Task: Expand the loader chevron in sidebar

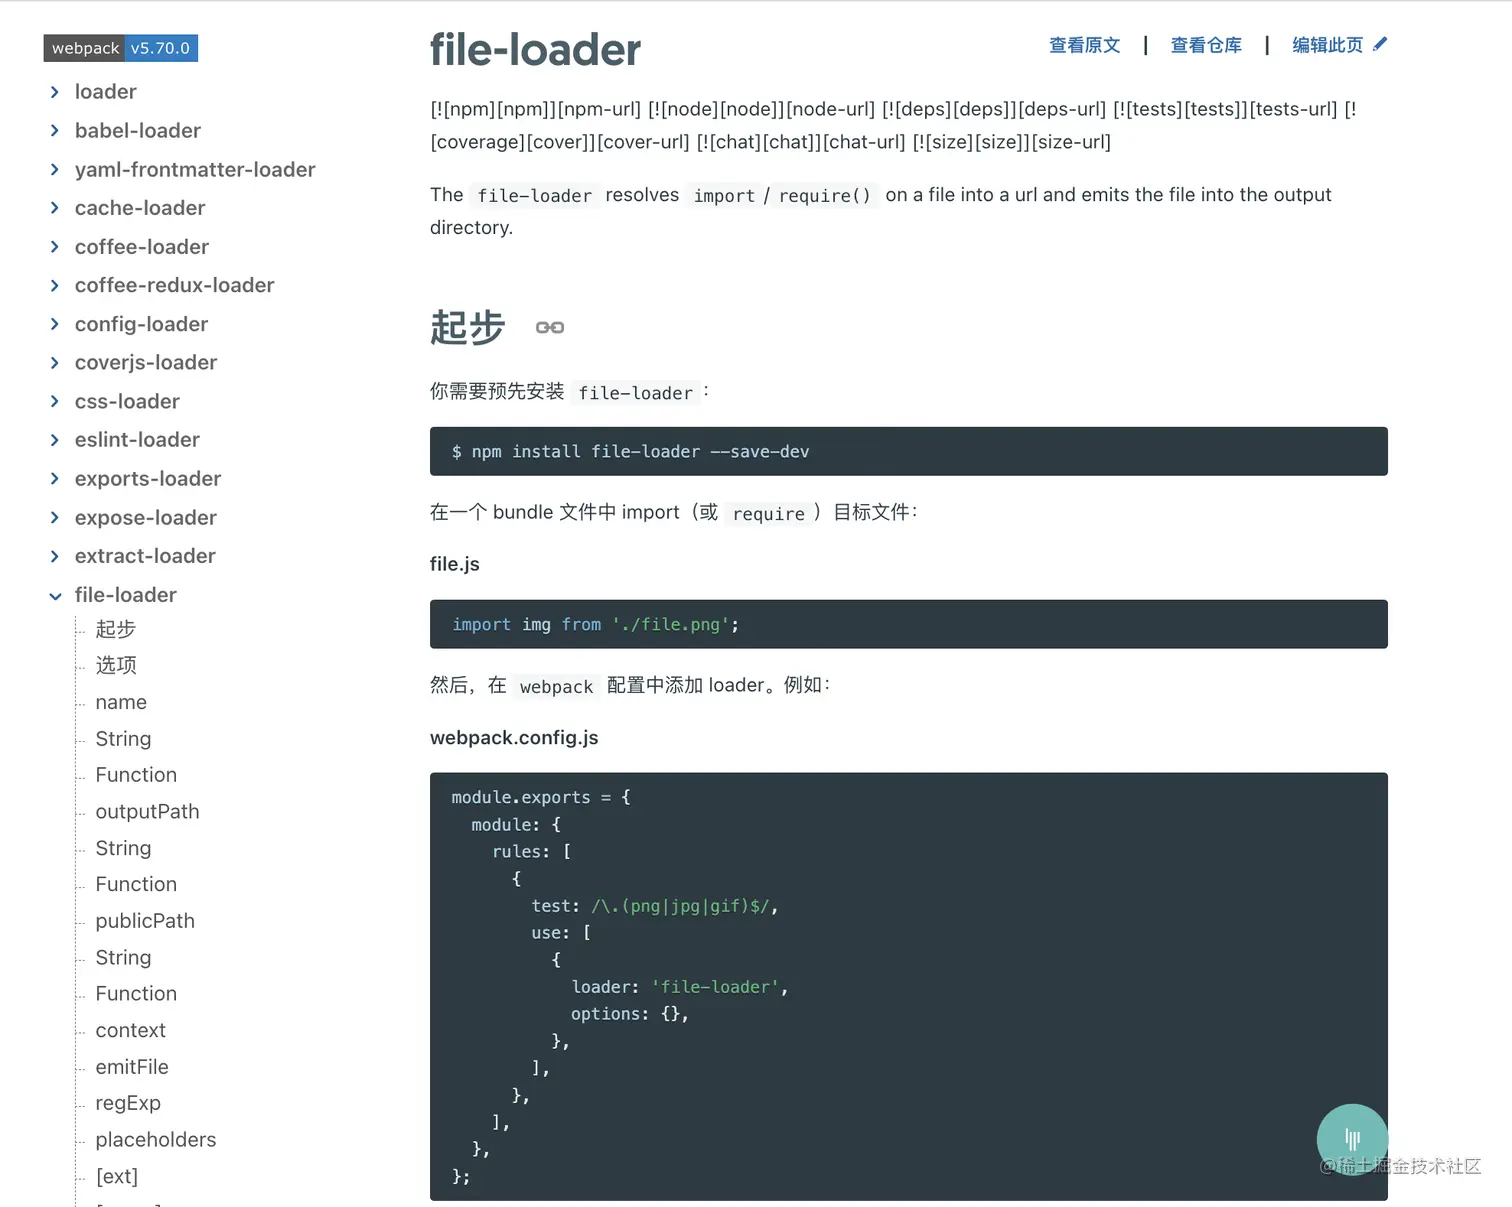Action: pyautogui.click(x=55, y=92)
